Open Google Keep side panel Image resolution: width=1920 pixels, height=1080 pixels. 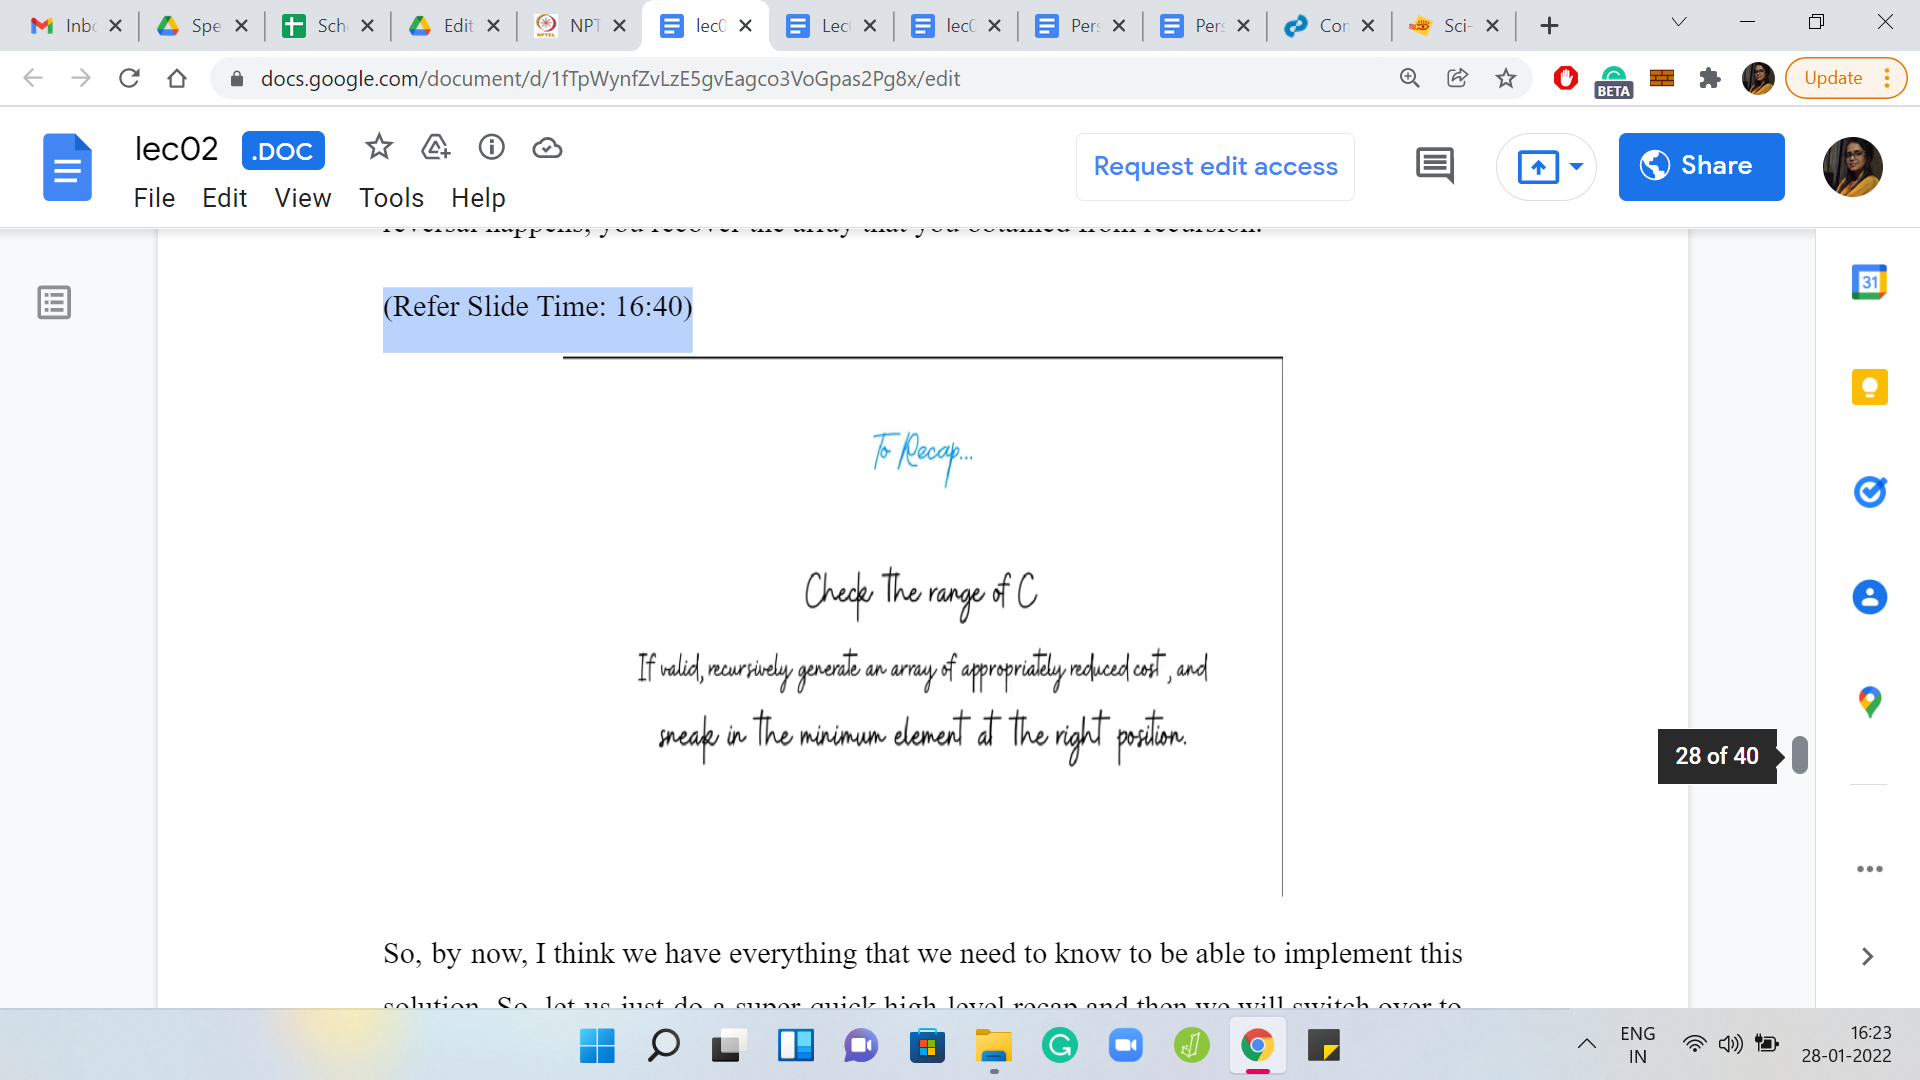tap(1868, 387)
